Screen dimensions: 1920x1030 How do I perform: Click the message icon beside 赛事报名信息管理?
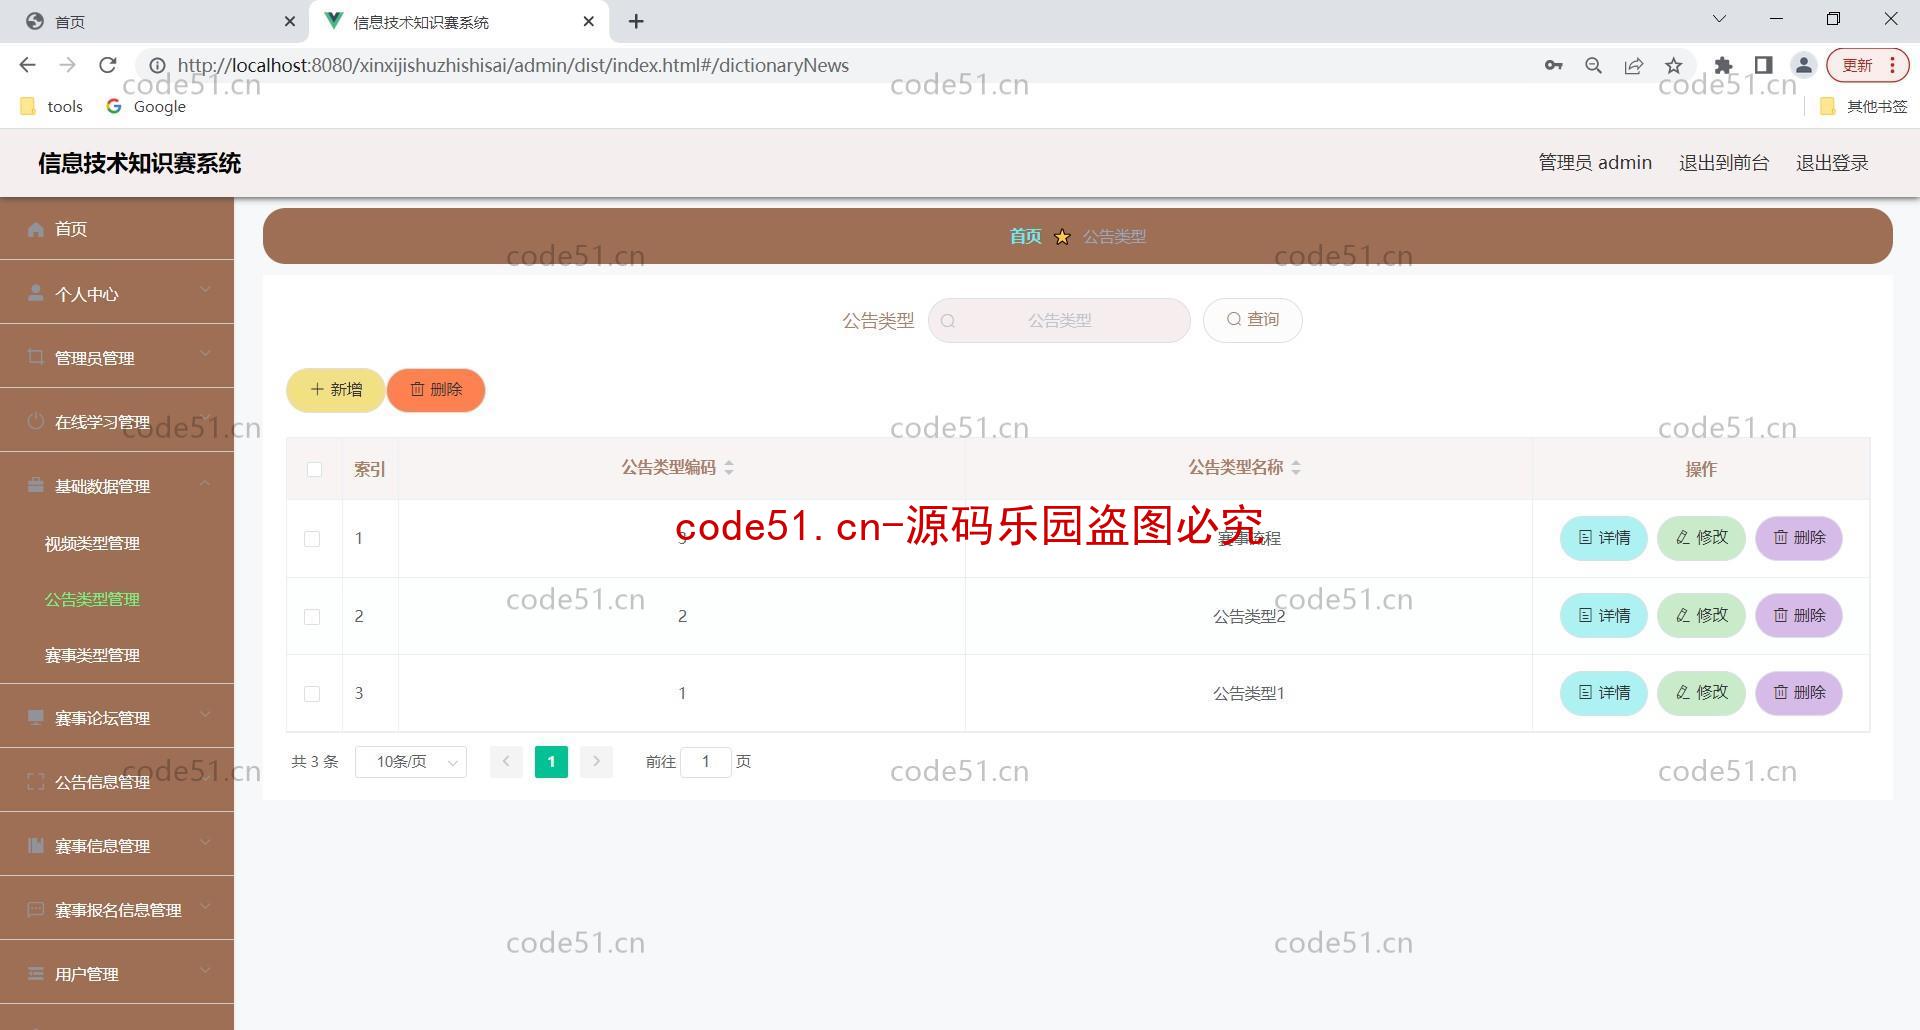tap(36, 909)
